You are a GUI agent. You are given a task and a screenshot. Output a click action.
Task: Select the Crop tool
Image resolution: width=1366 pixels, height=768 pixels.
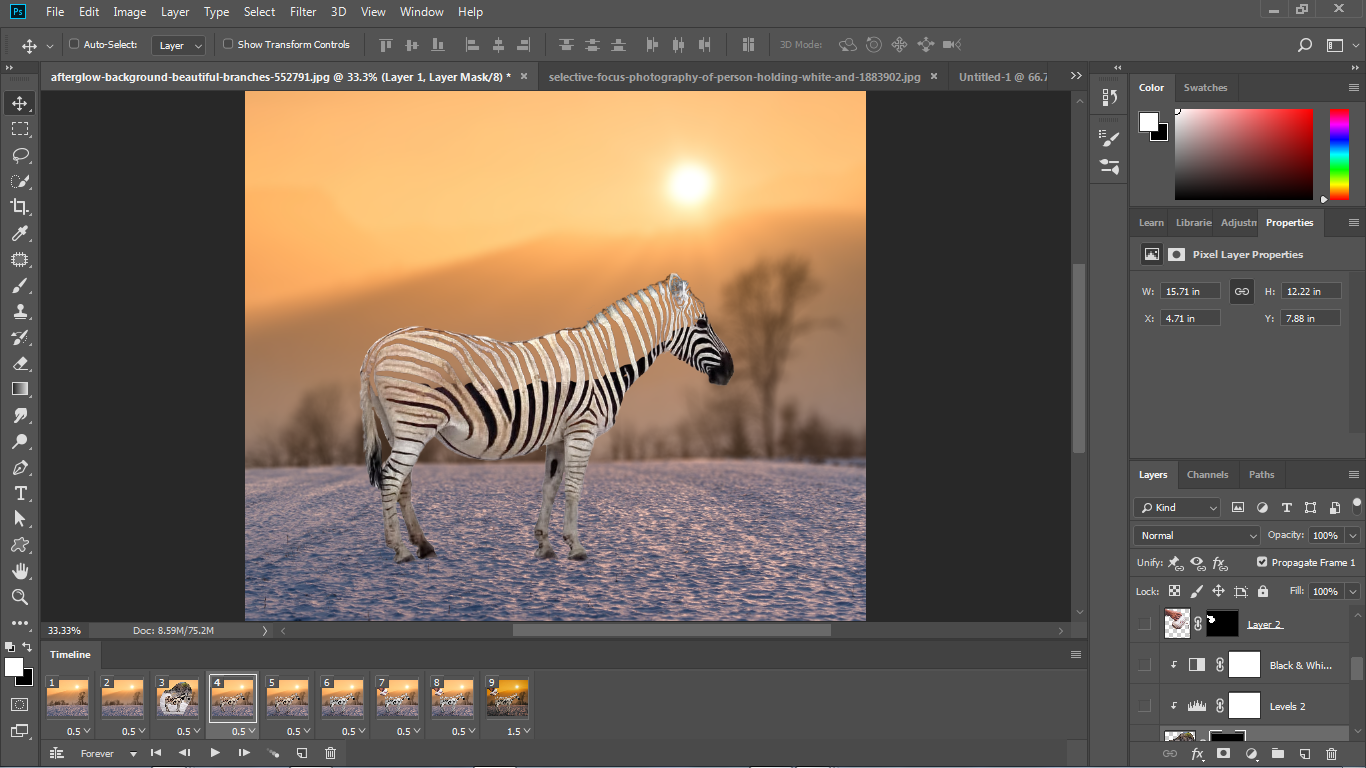20,207
